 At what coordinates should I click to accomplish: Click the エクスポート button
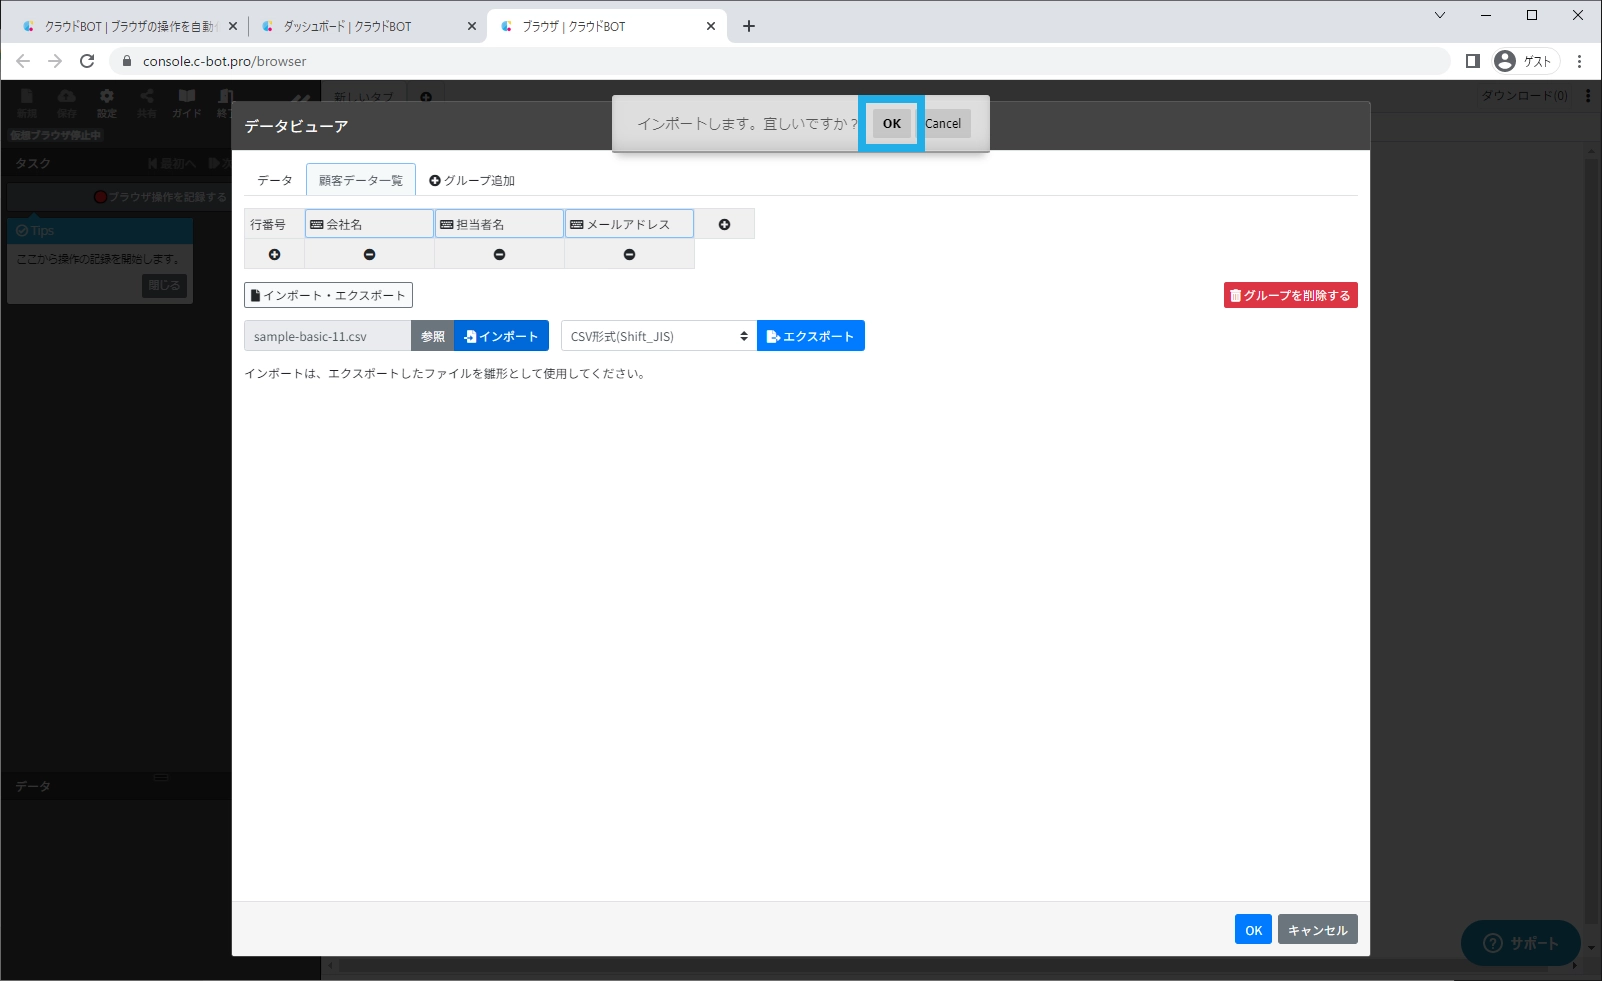(x=810, y=336)
